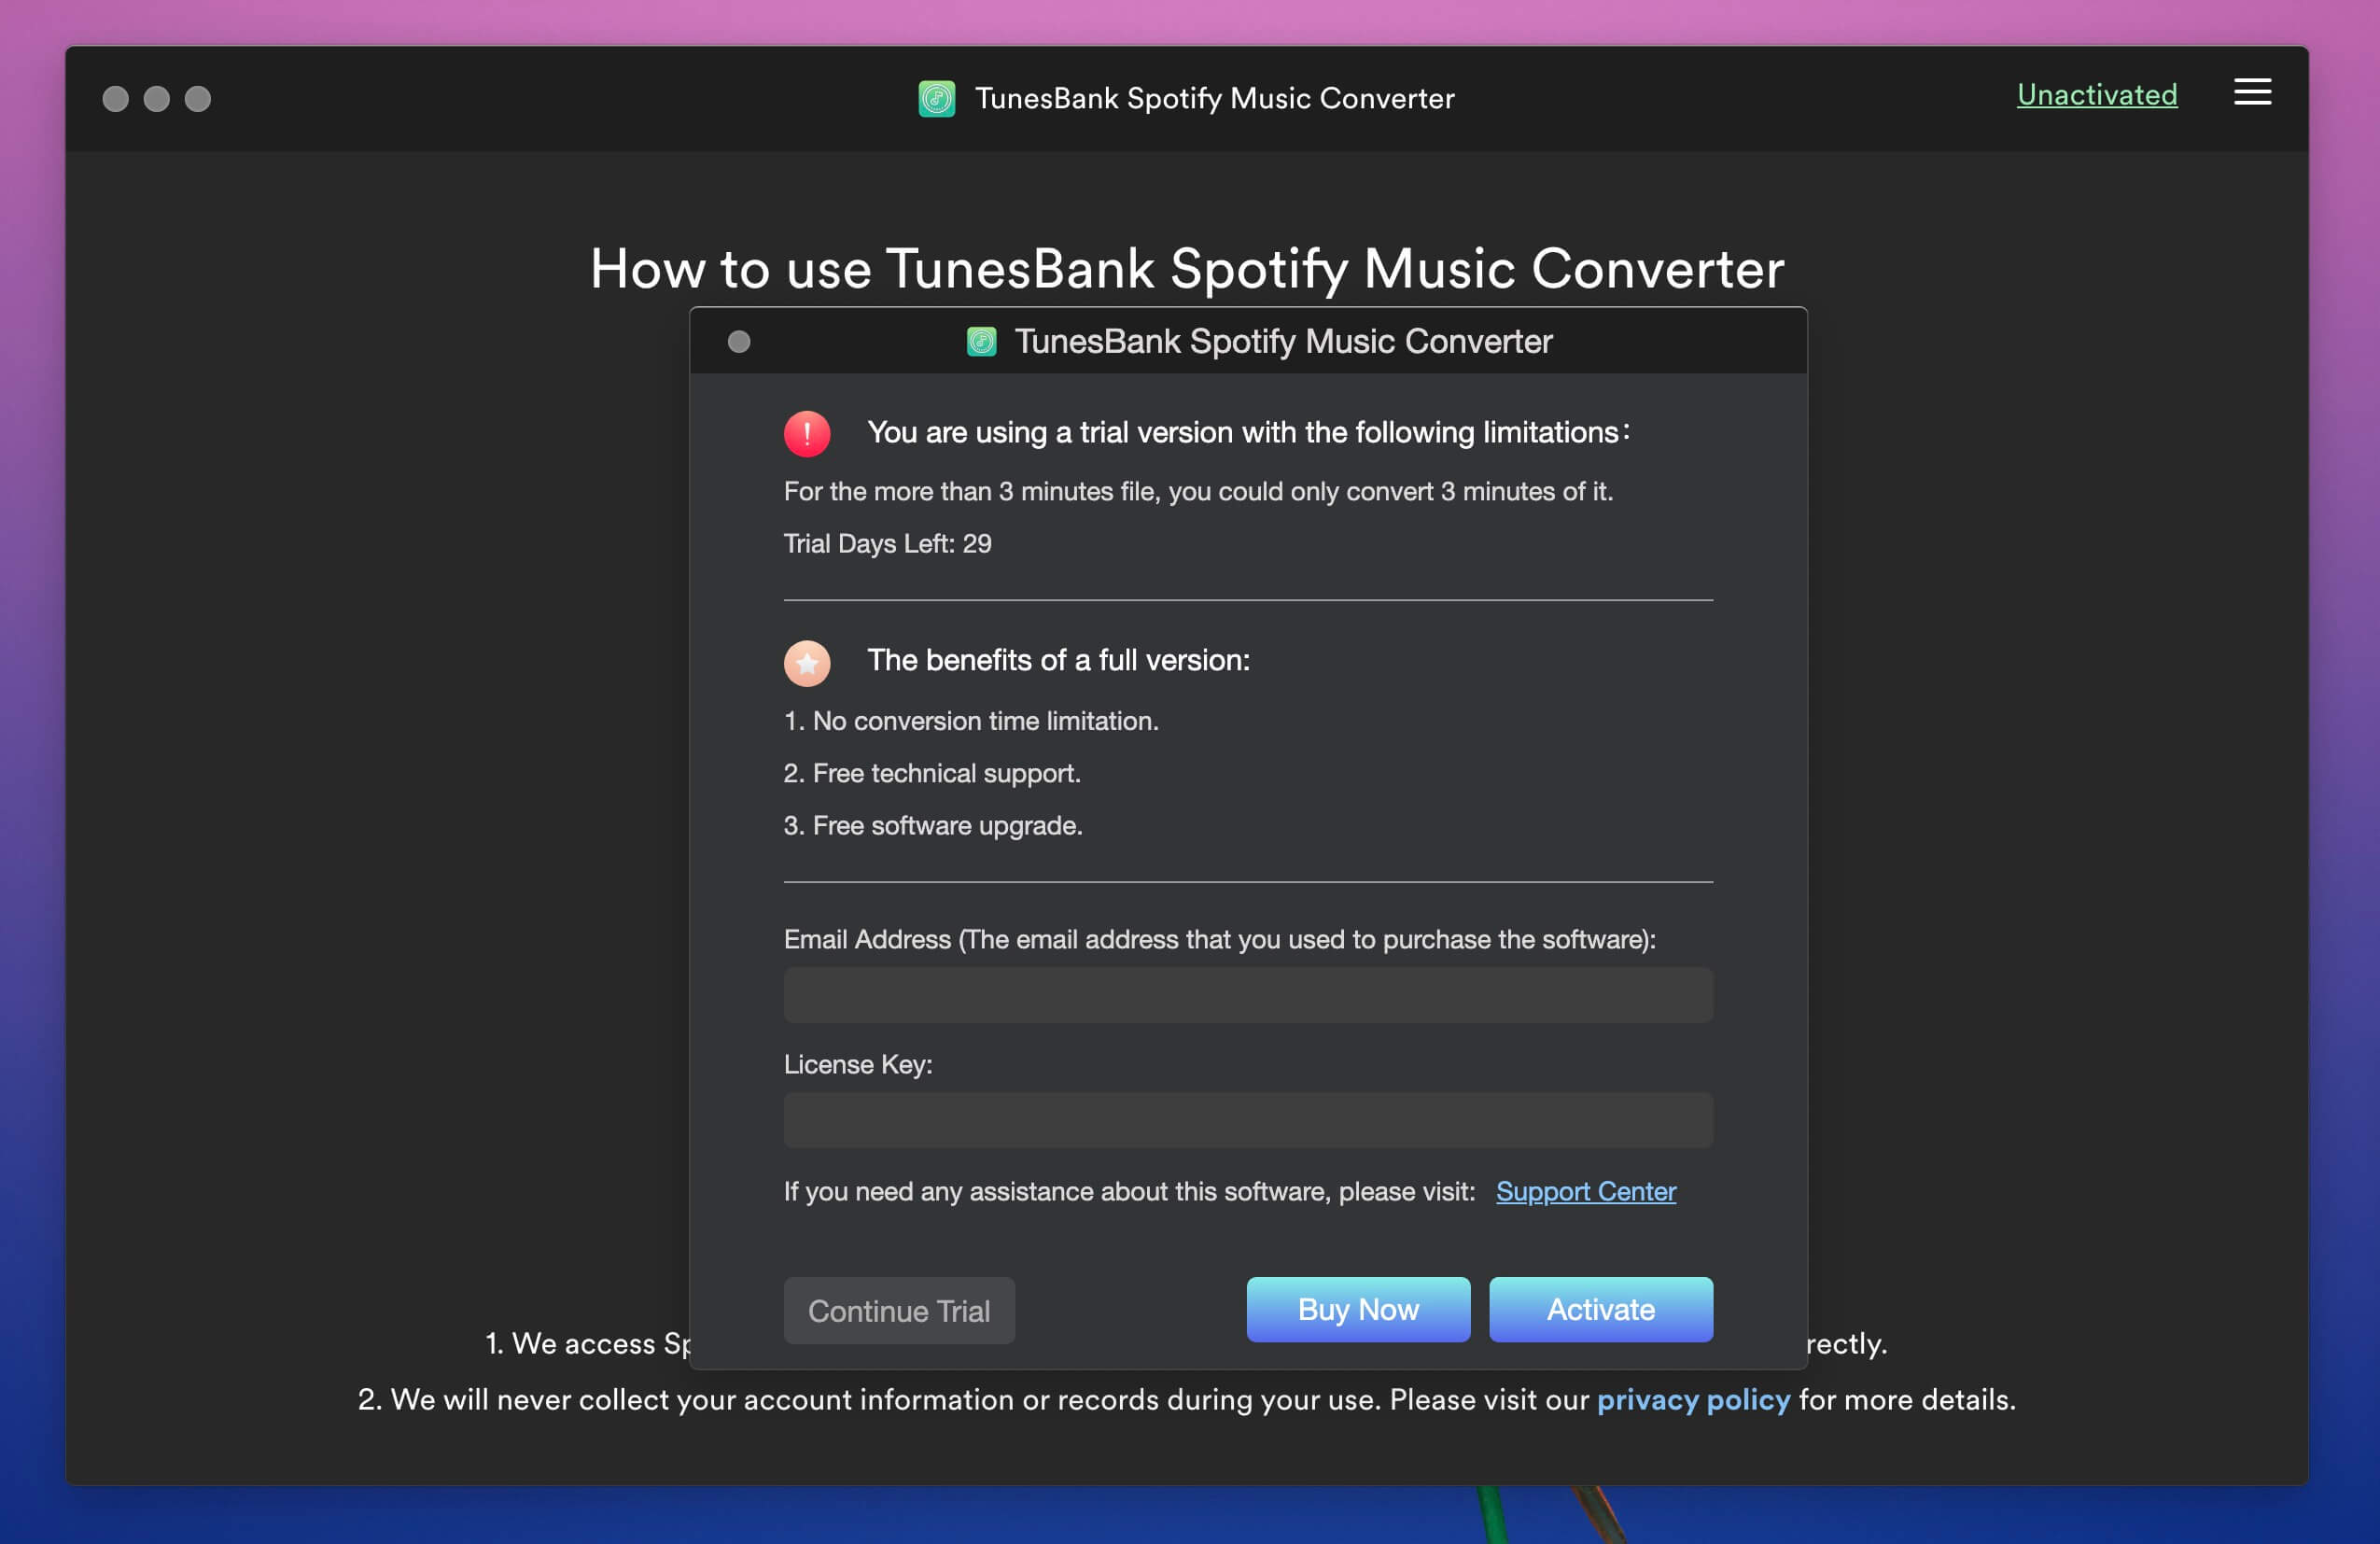Click the main window's third traffic-light button
This screenshot has width=2380, height=1544.
(198, 99)
